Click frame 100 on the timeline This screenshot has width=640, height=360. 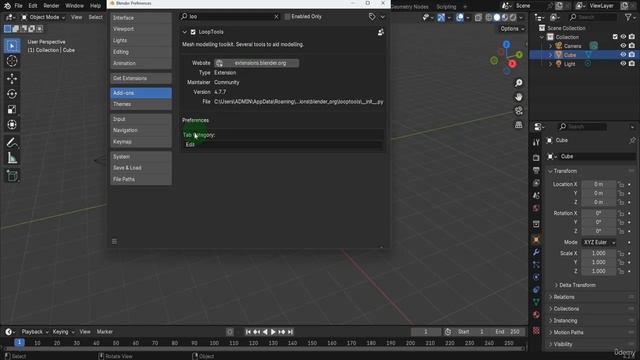point(214,343)
